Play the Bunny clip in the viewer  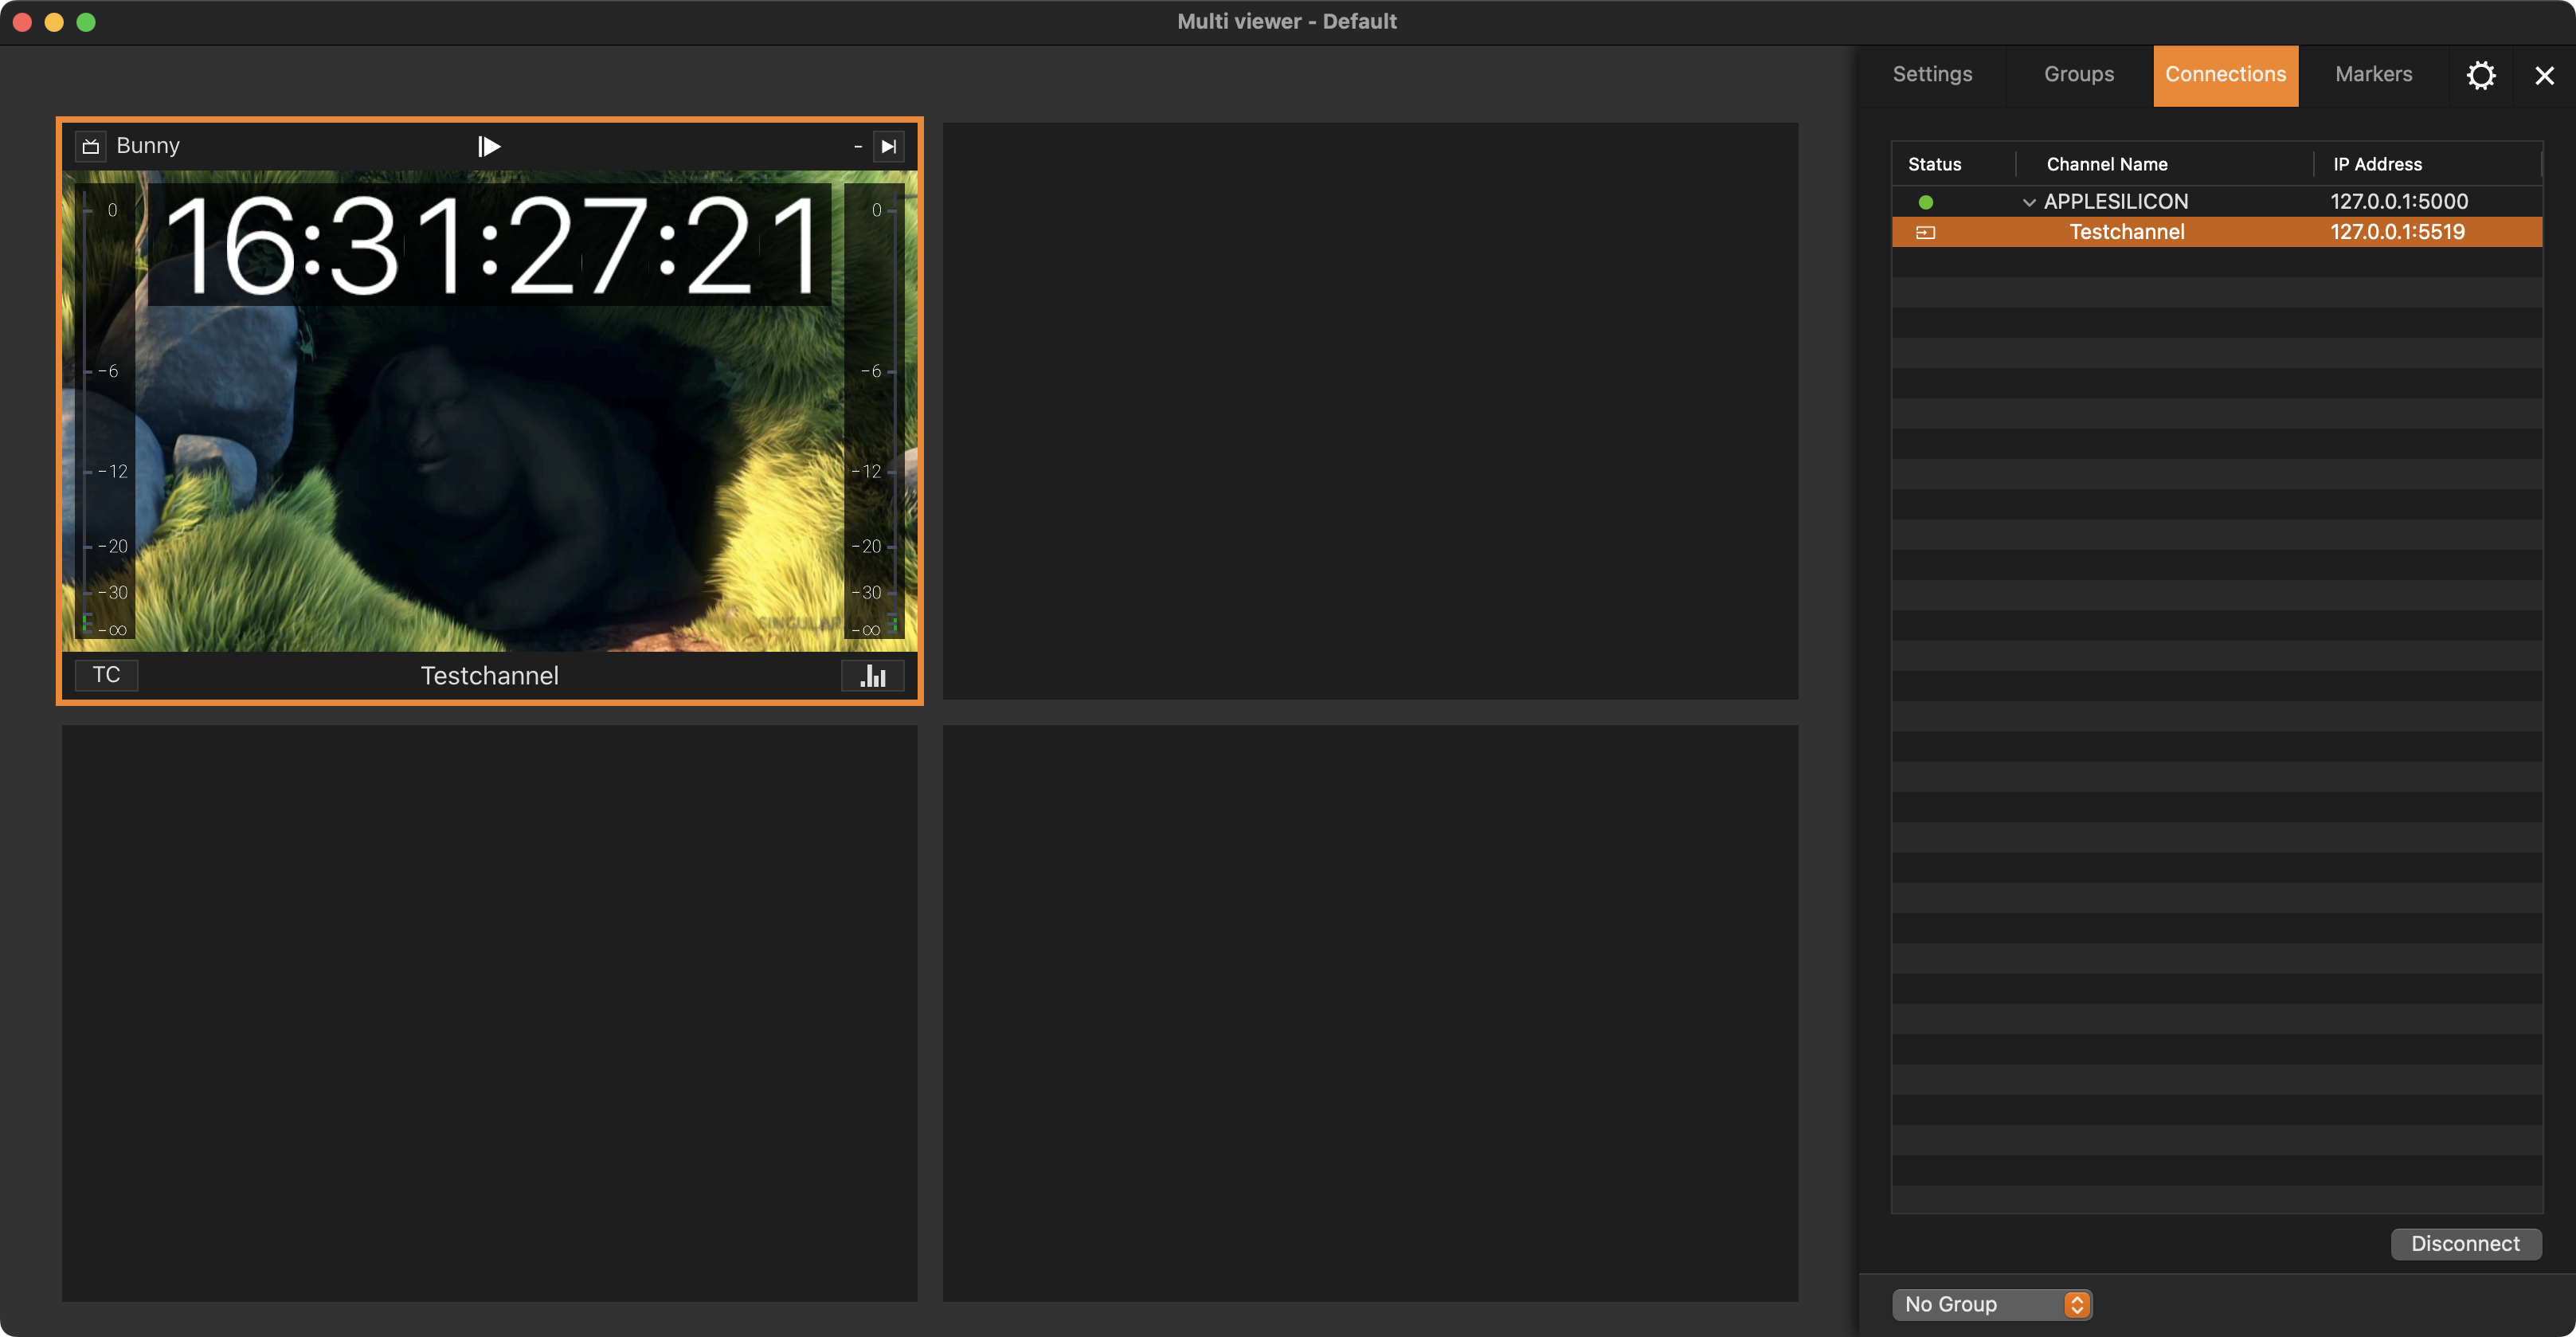pos(489,146)
